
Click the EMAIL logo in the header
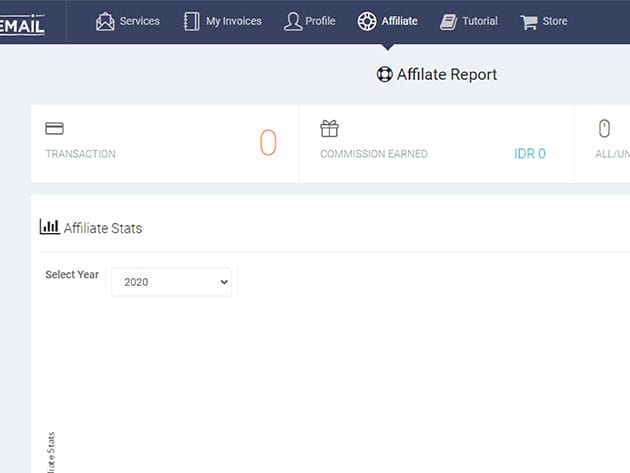[22, 22]
